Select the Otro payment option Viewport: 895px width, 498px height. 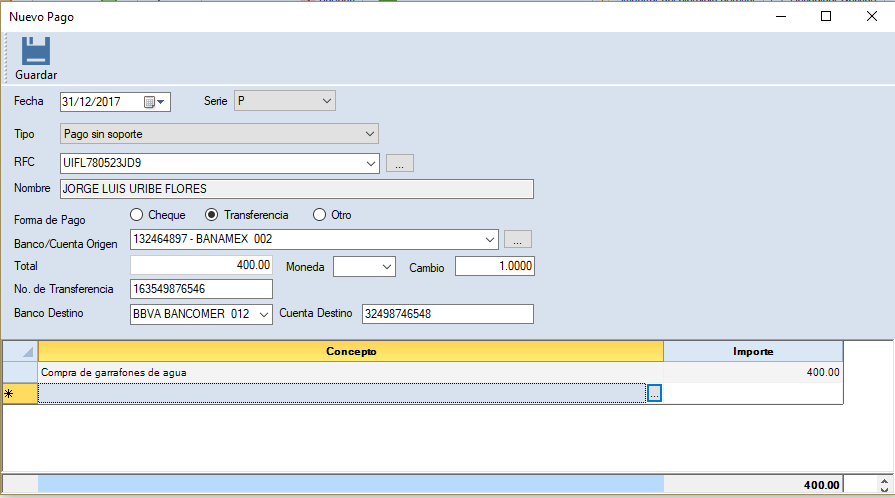[320, 215]
